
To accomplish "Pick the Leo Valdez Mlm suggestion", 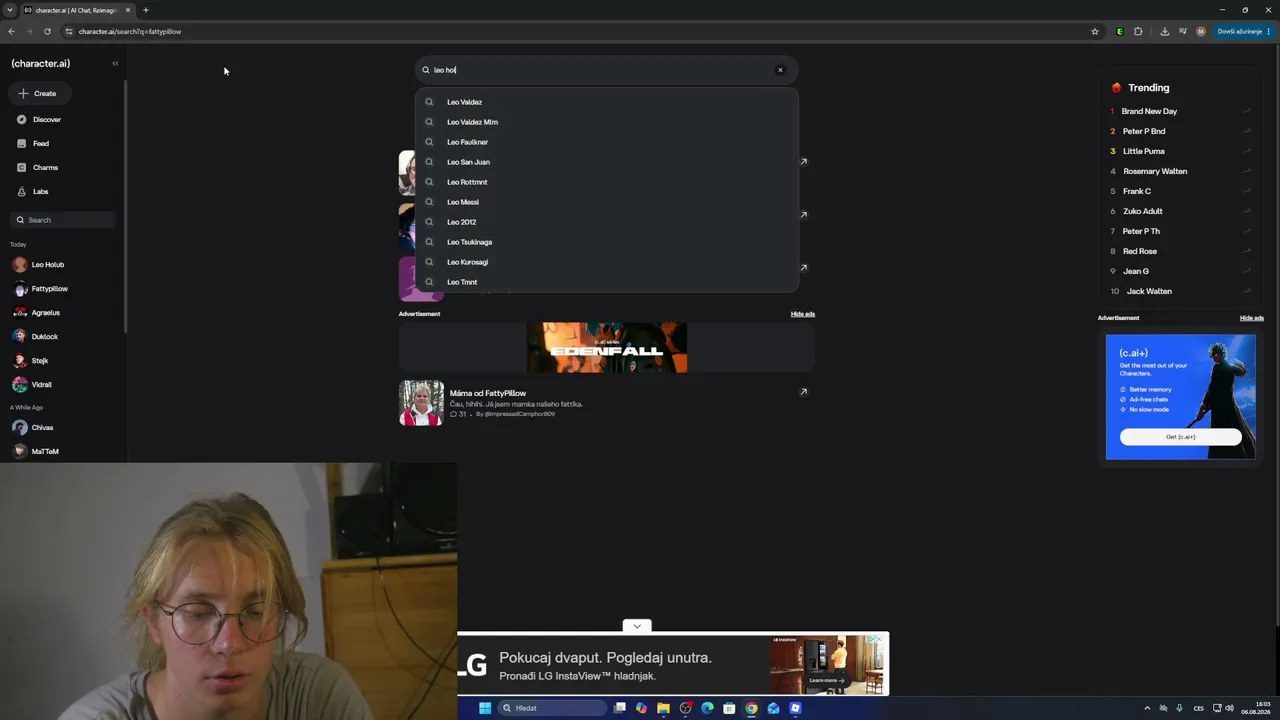I will [x=607, y=122].
